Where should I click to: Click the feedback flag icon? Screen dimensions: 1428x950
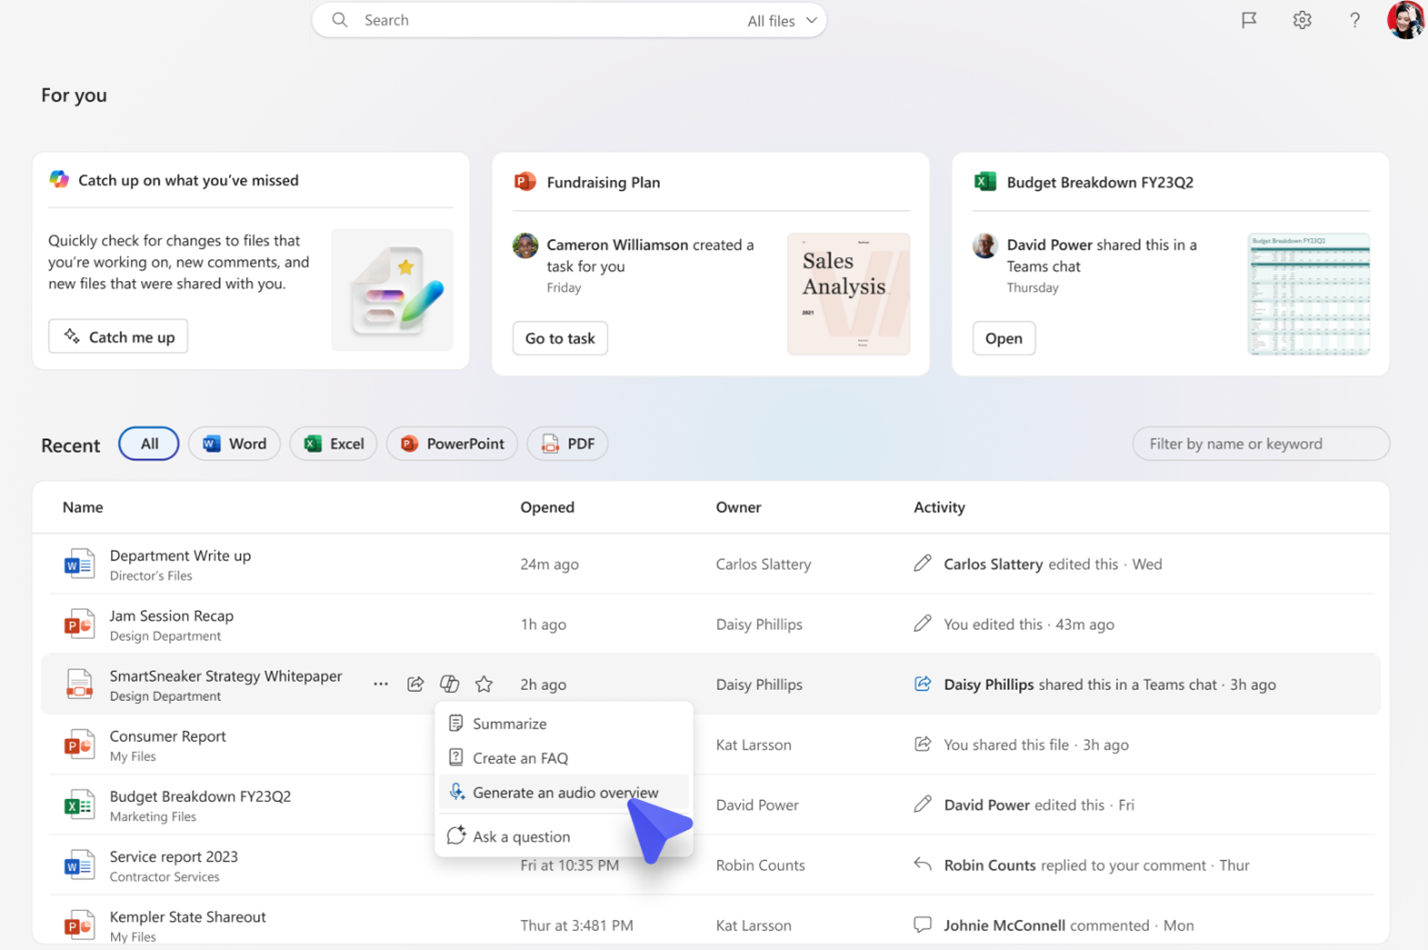point(1249,19)
